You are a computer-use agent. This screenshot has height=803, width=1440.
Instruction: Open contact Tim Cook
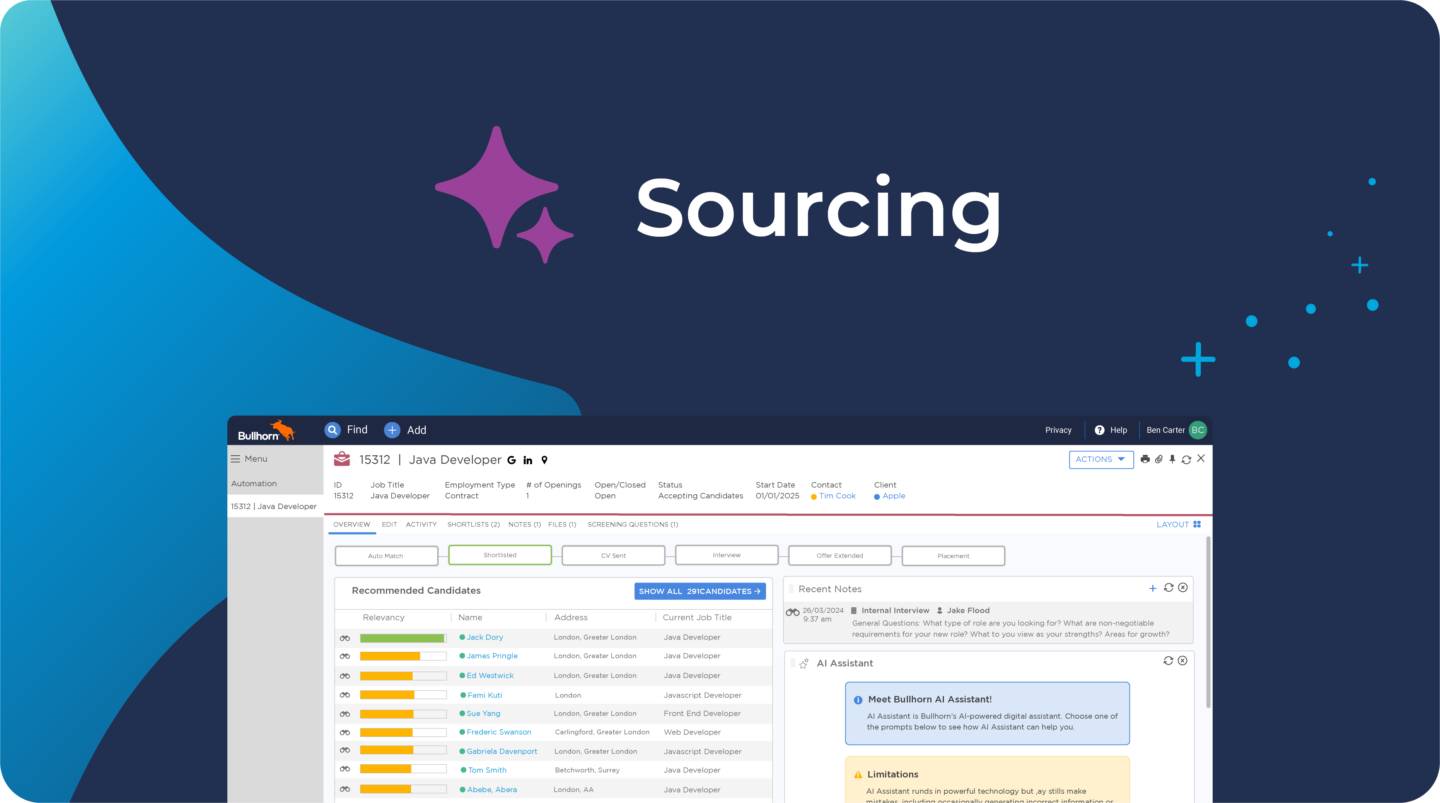pos(838,496)
